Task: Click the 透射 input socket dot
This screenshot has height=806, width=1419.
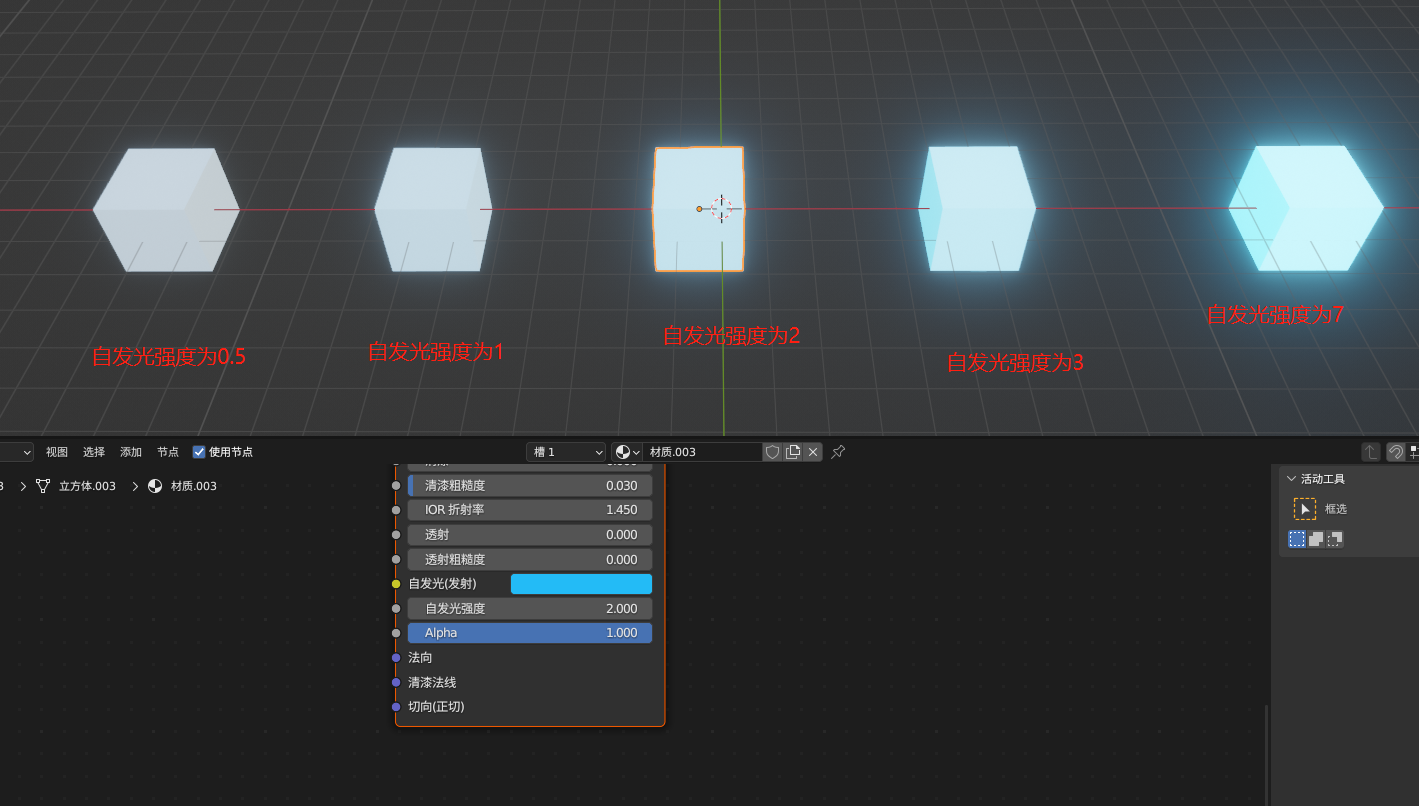Action: click(396, 535)
